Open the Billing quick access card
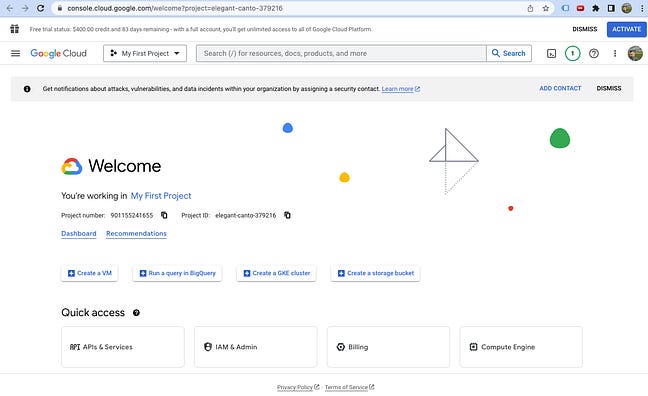 388,347
